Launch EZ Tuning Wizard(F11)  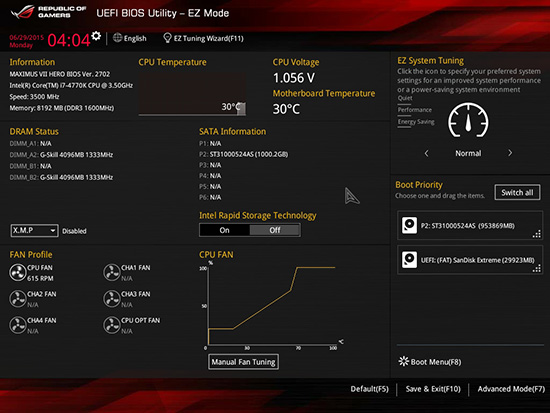208,38
